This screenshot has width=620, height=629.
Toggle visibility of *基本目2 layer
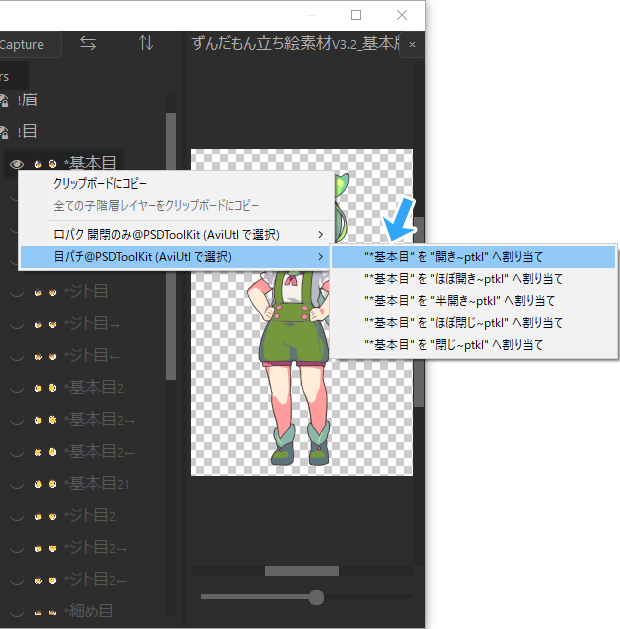coord(17,388)
